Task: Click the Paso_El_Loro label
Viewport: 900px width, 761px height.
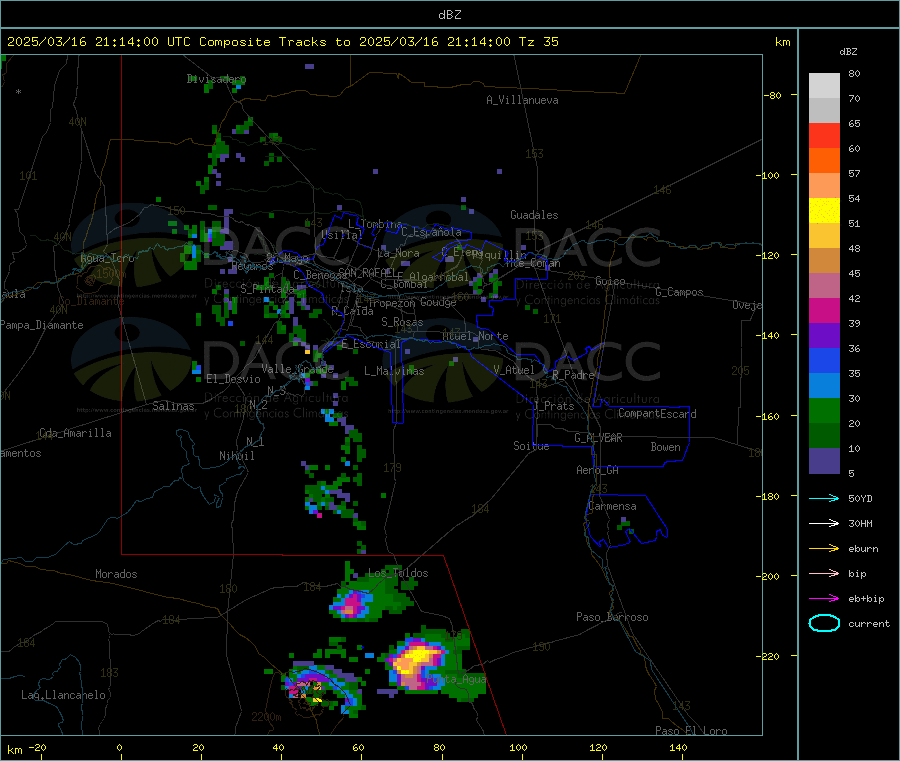Action: 692,731
